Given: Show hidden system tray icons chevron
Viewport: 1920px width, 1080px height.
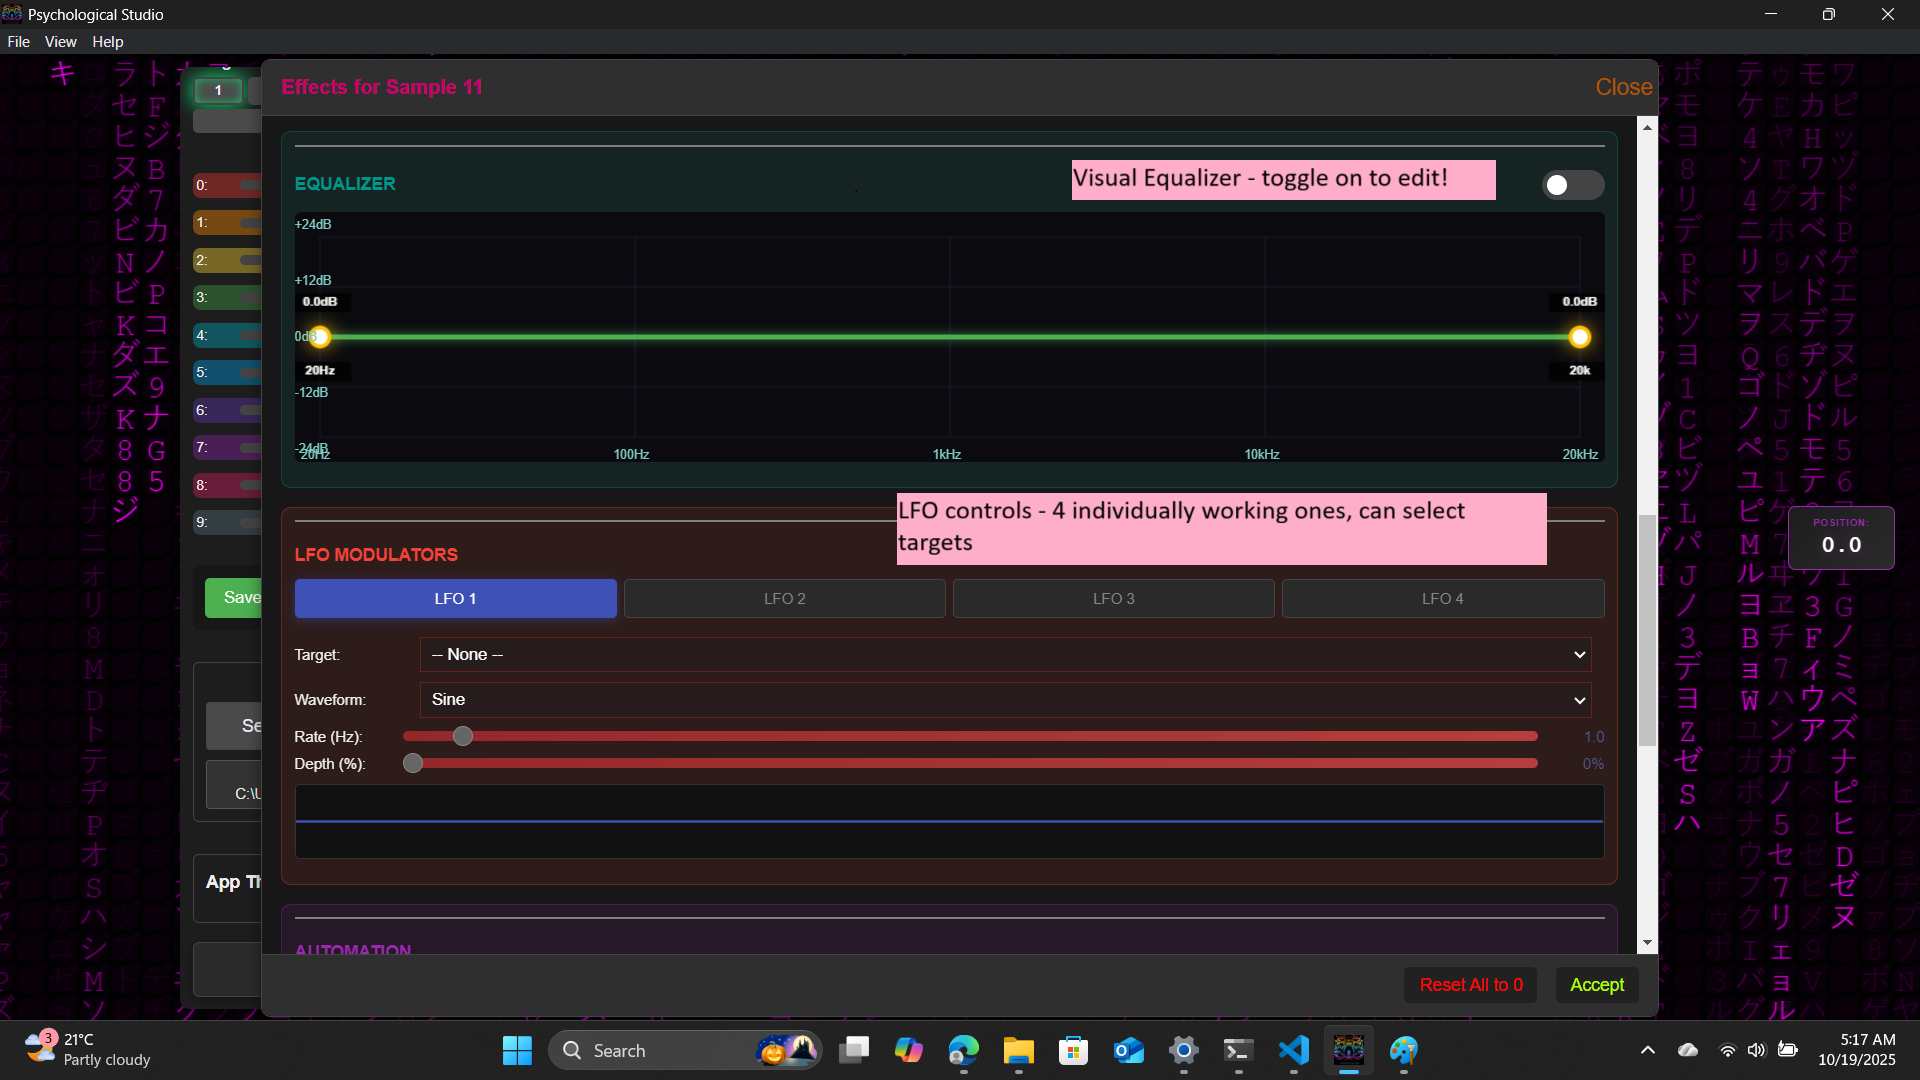Looking at the screenshot, I should (1647, 1050).
